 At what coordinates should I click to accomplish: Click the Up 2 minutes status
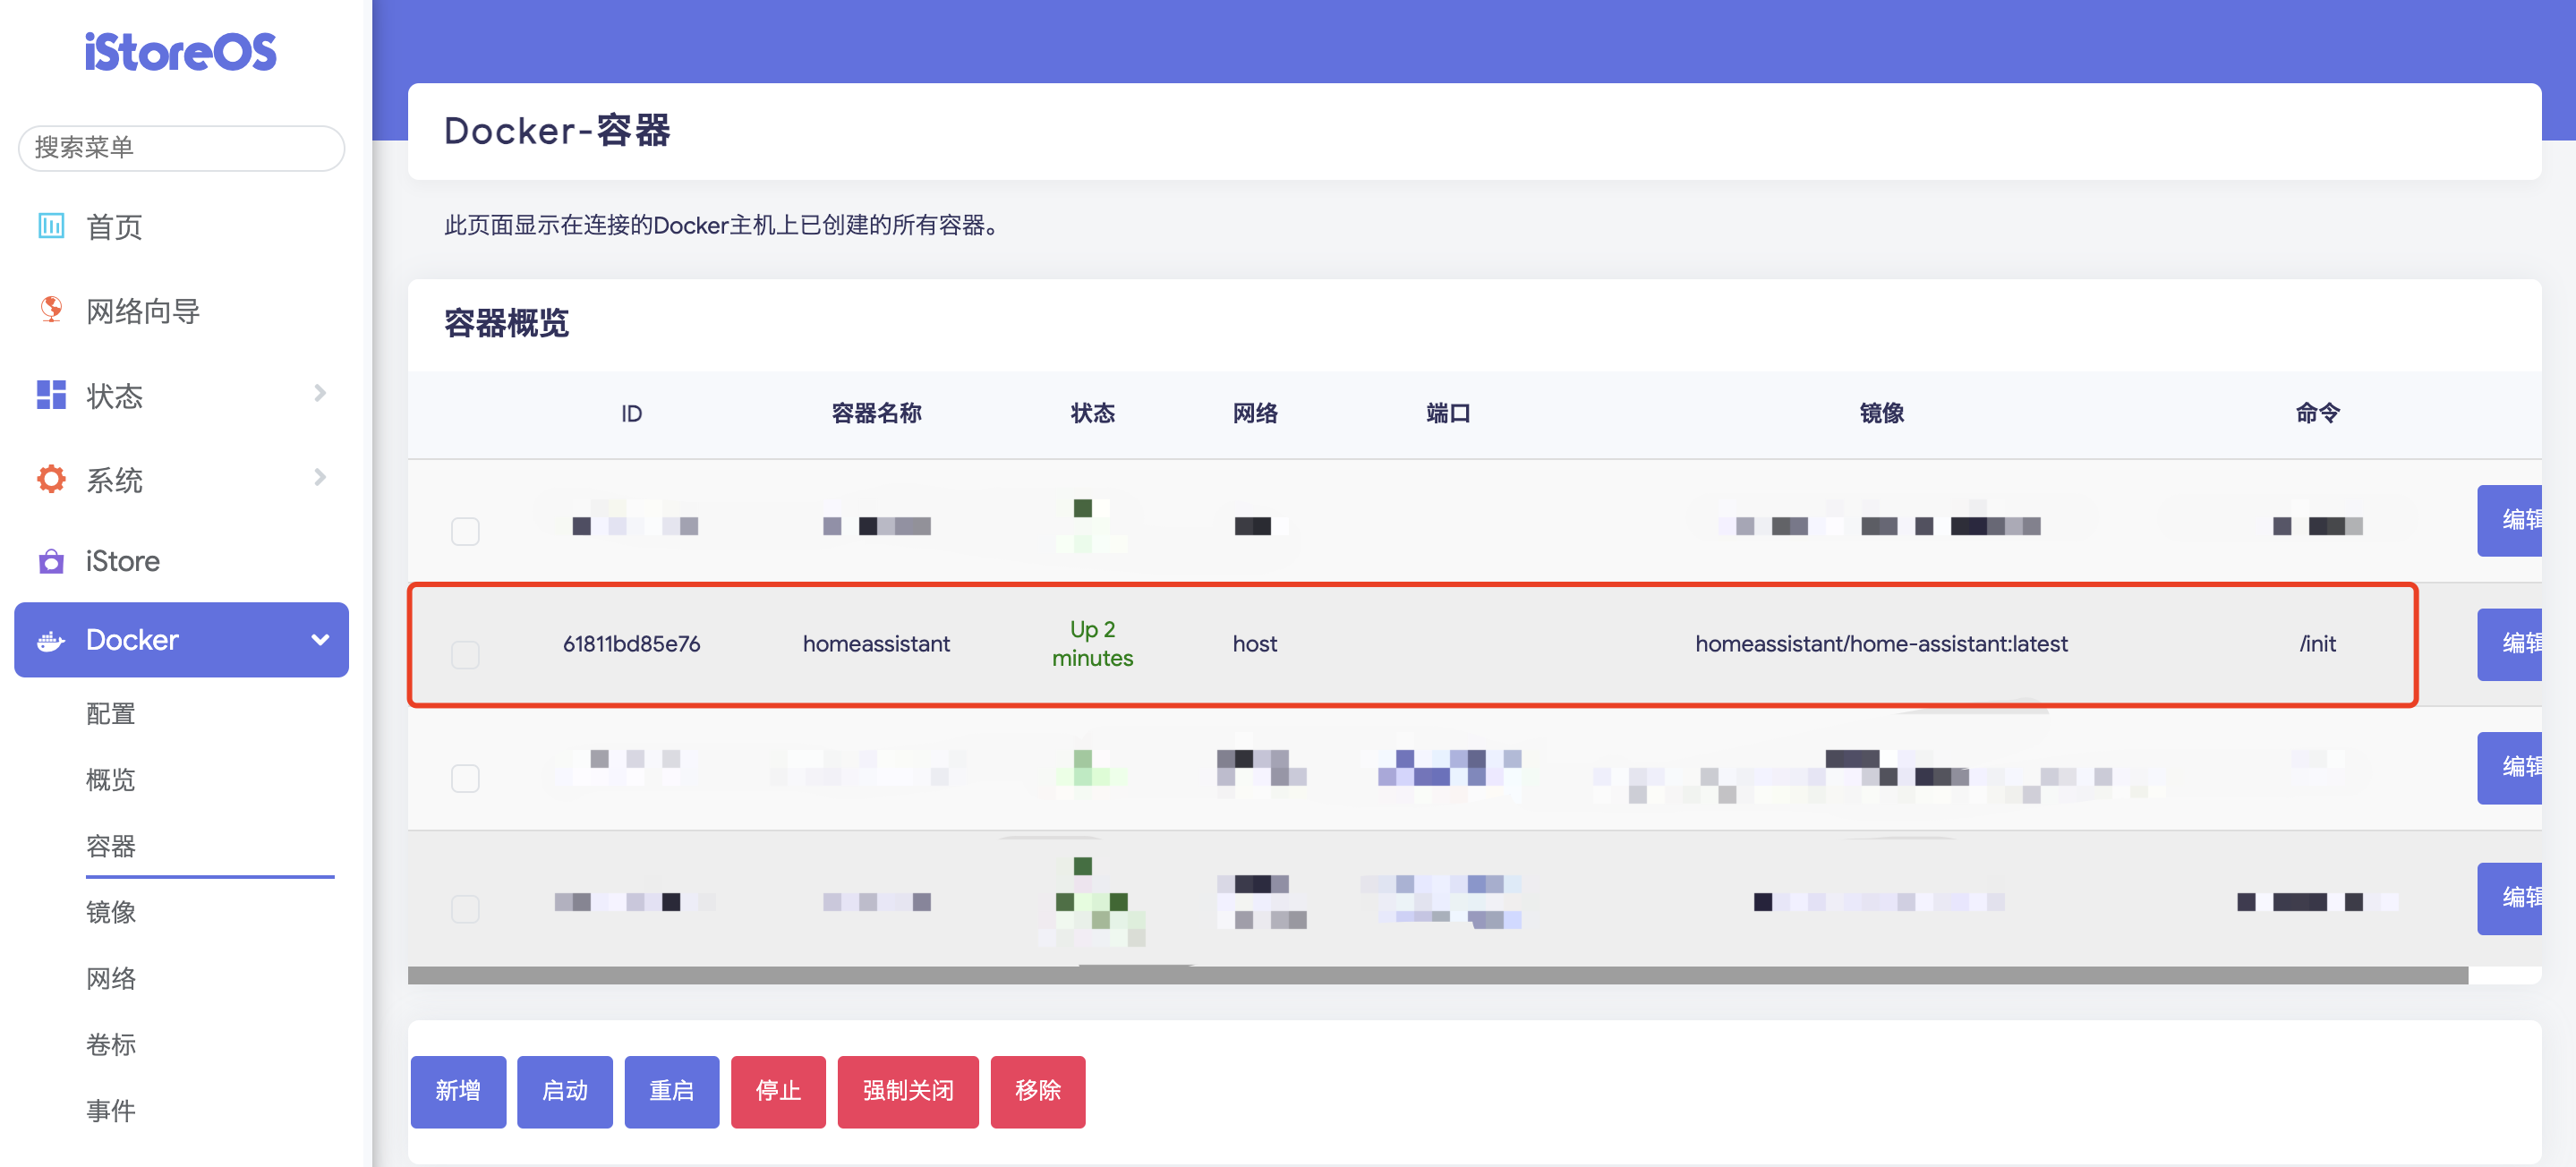pyautogui.click(x=1092, y=644)
